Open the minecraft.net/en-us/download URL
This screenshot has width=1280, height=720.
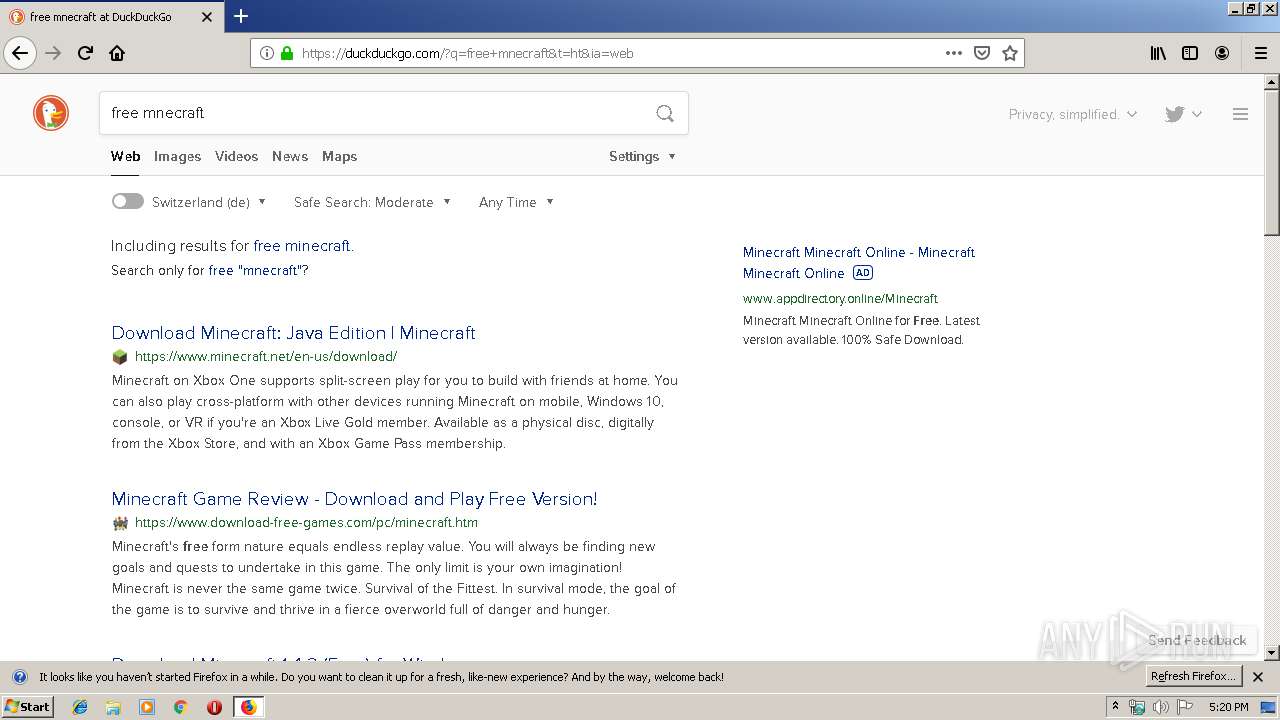(266, 356)
